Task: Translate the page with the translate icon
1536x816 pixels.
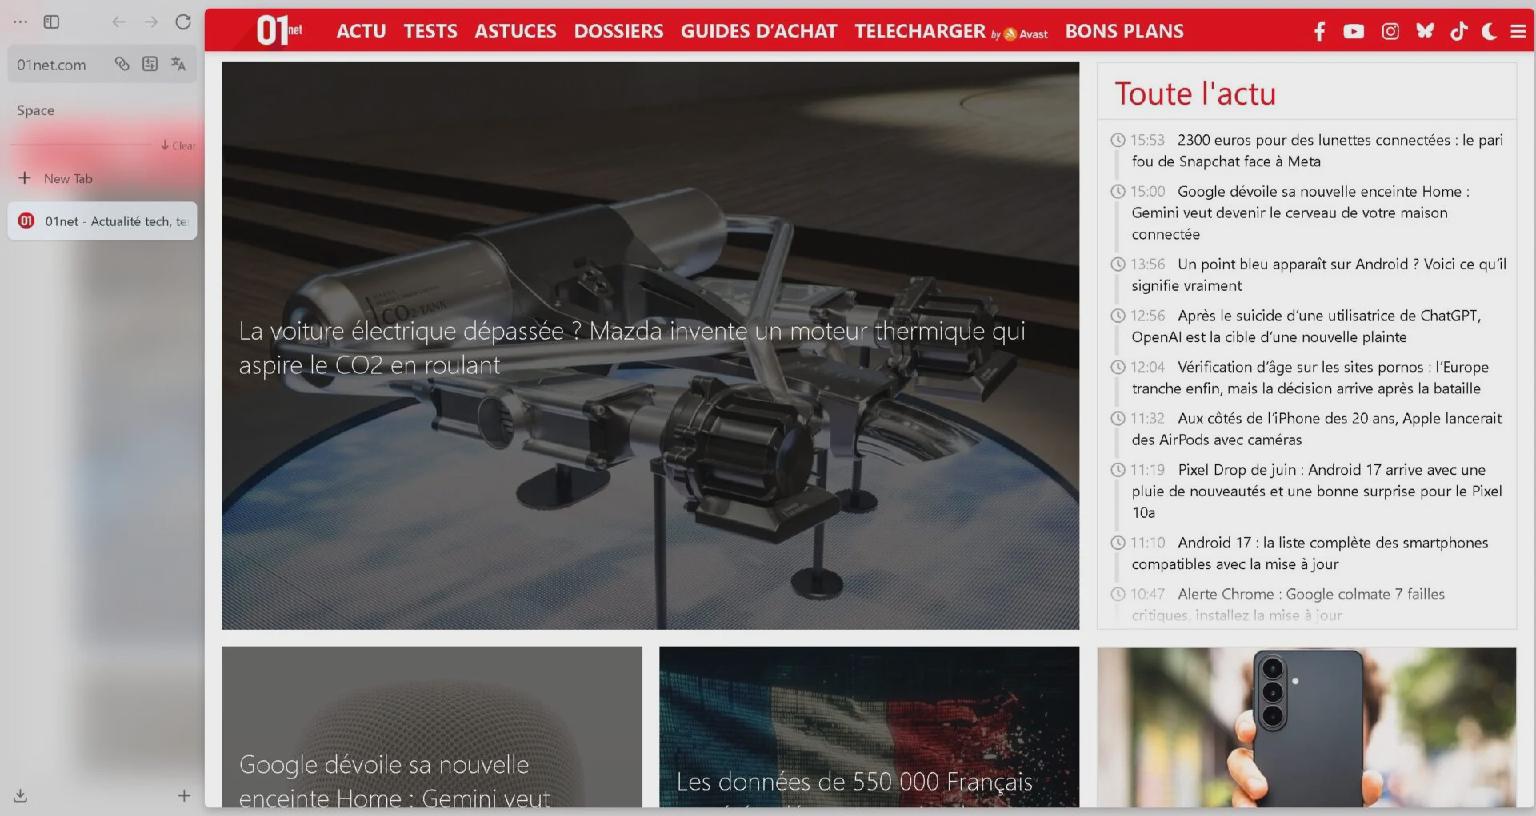Action: (x=178, y=64)
